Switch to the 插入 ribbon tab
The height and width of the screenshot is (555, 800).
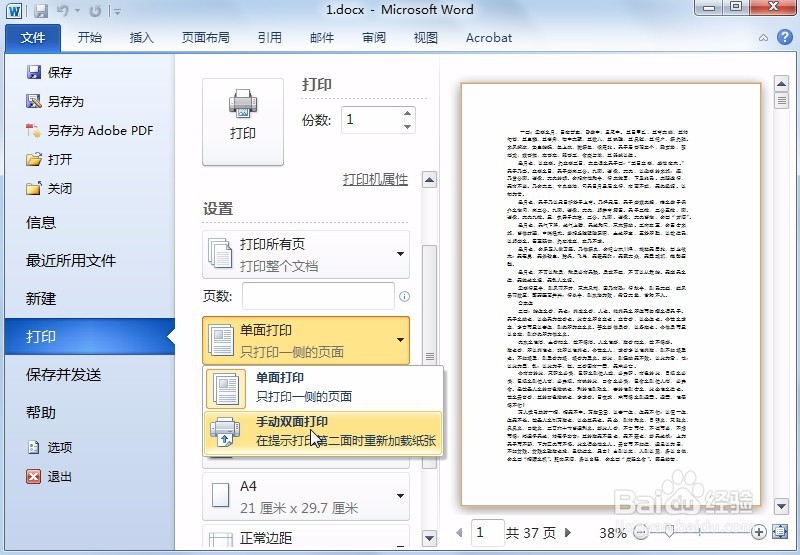point(141,38)
